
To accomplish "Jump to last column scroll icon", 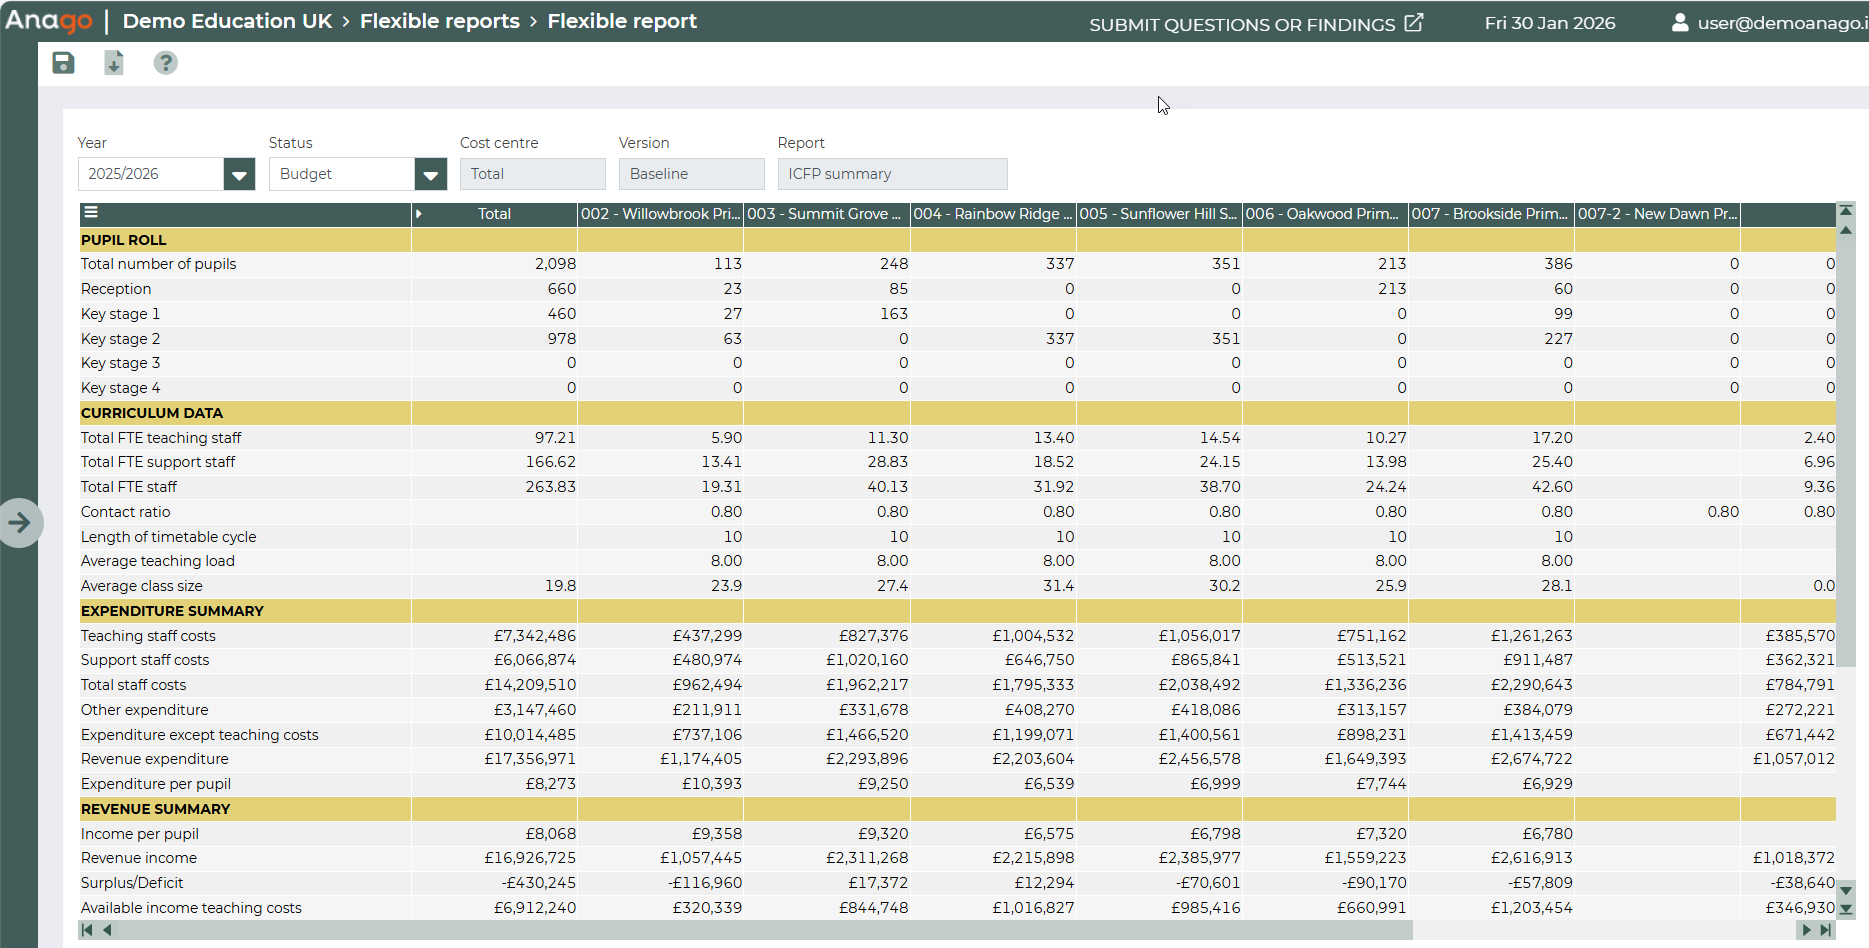I will point(1826,930).
